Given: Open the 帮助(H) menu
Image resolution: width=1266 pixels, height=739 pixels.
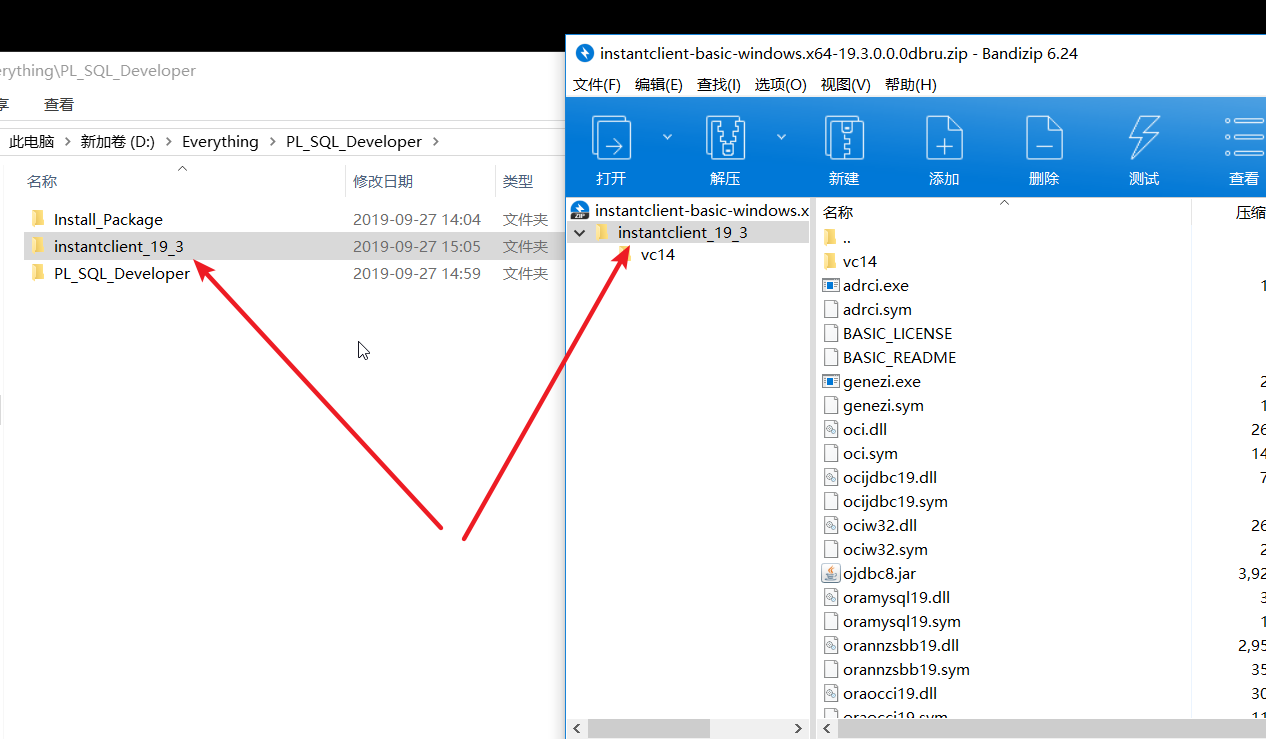Looking at the screenshot, I should click(911, 85).
